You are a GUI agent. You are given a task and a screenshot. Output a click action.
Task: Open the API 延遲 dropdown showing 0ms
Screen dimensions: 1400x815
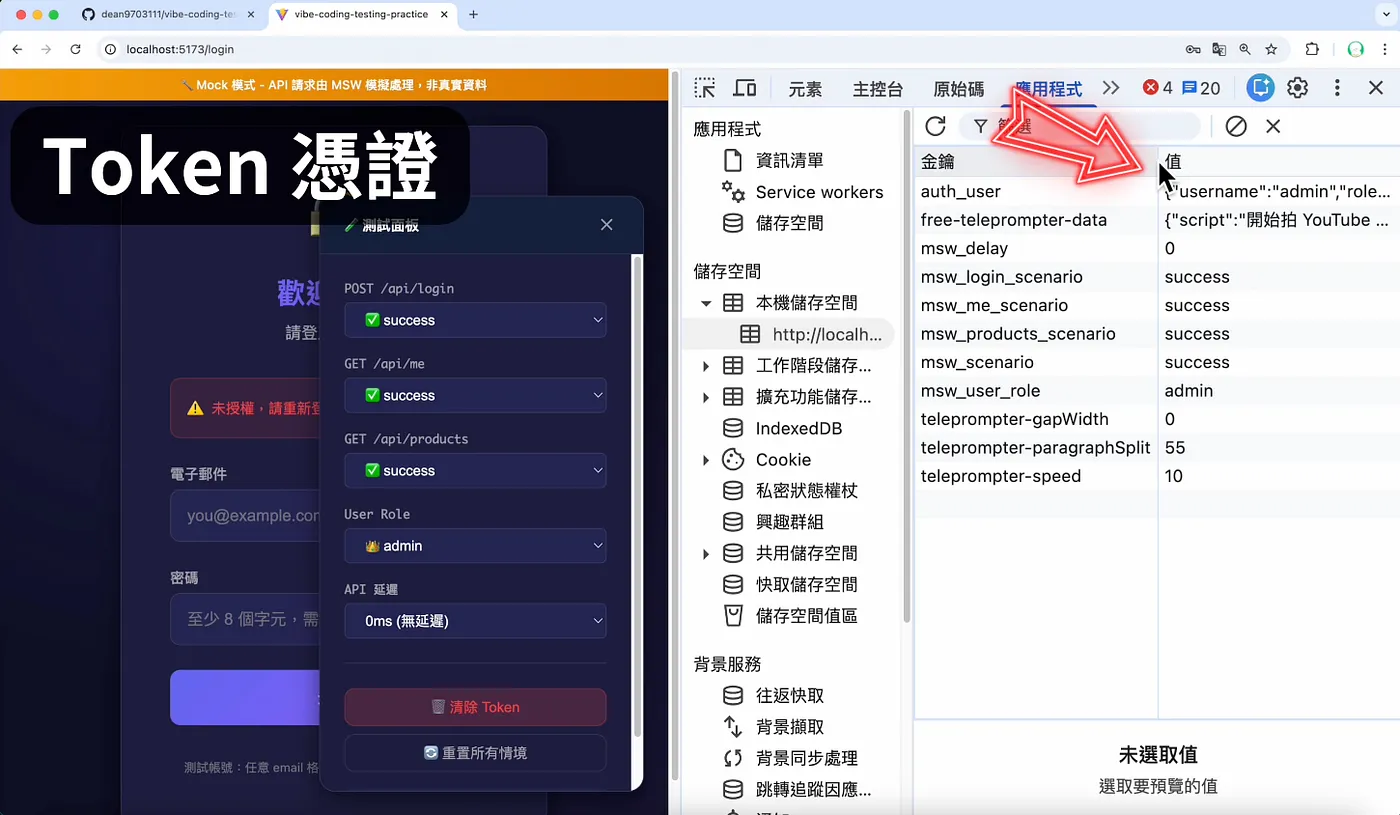475,621
